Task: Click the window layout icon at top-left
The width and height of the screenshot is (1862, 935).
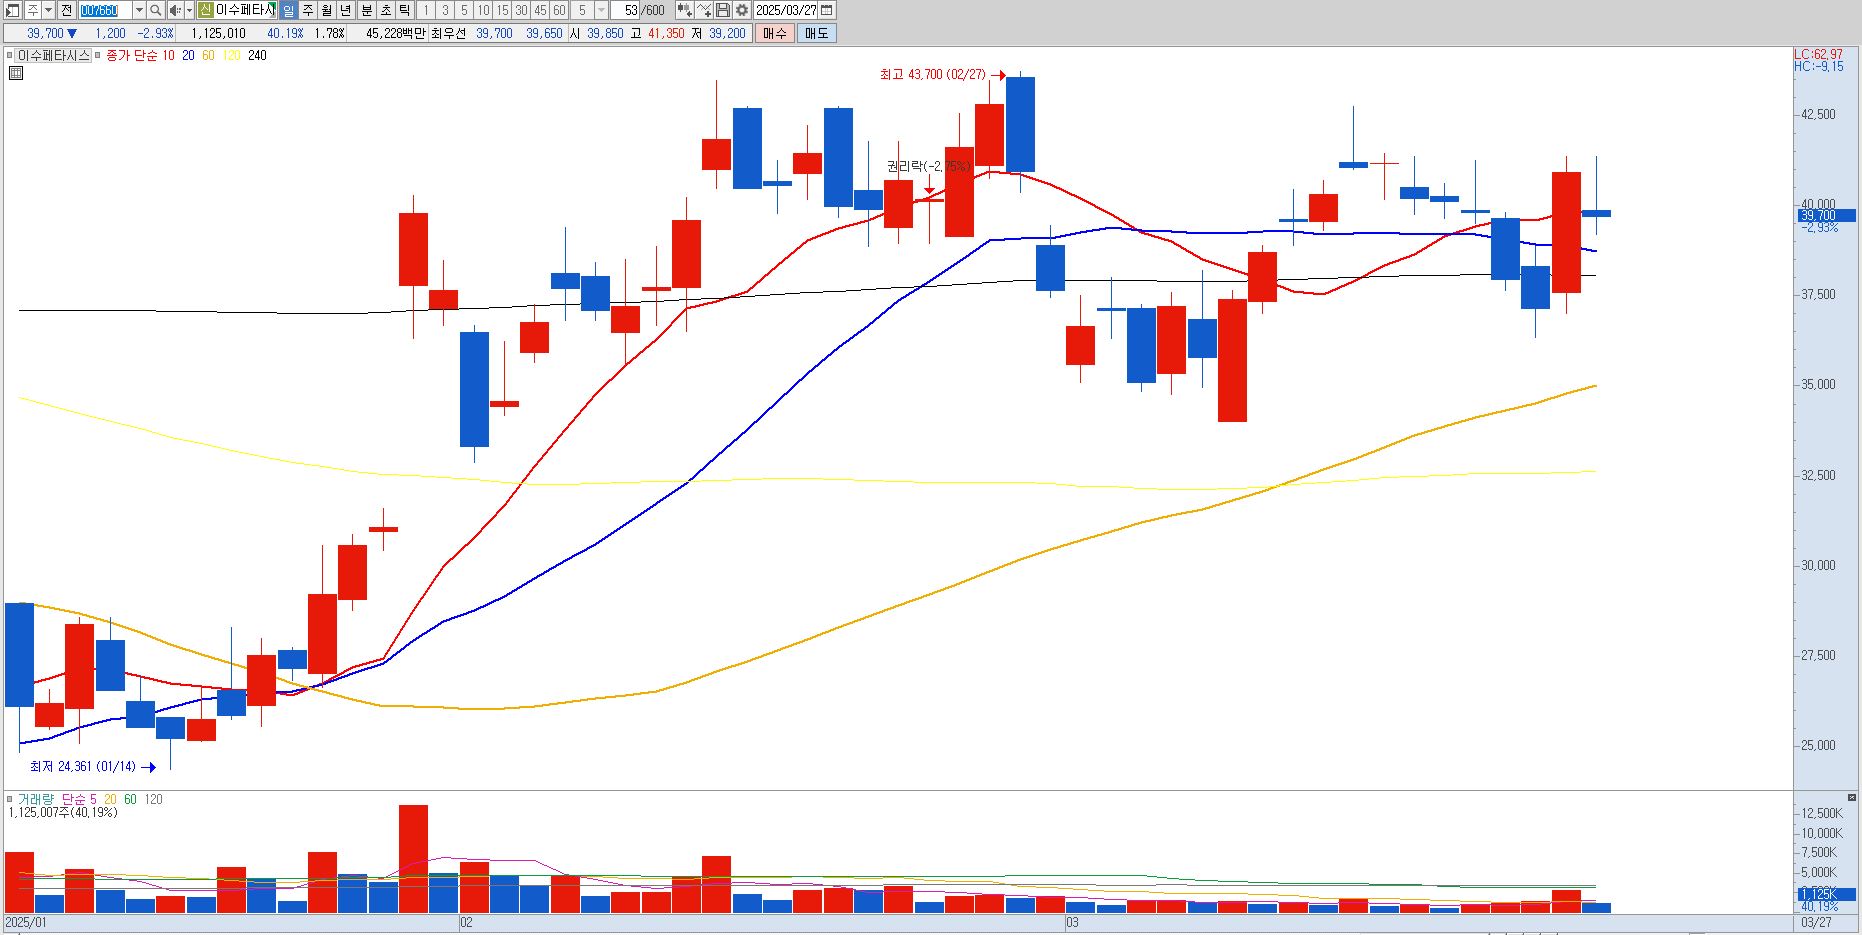Action: pos(12,10)
